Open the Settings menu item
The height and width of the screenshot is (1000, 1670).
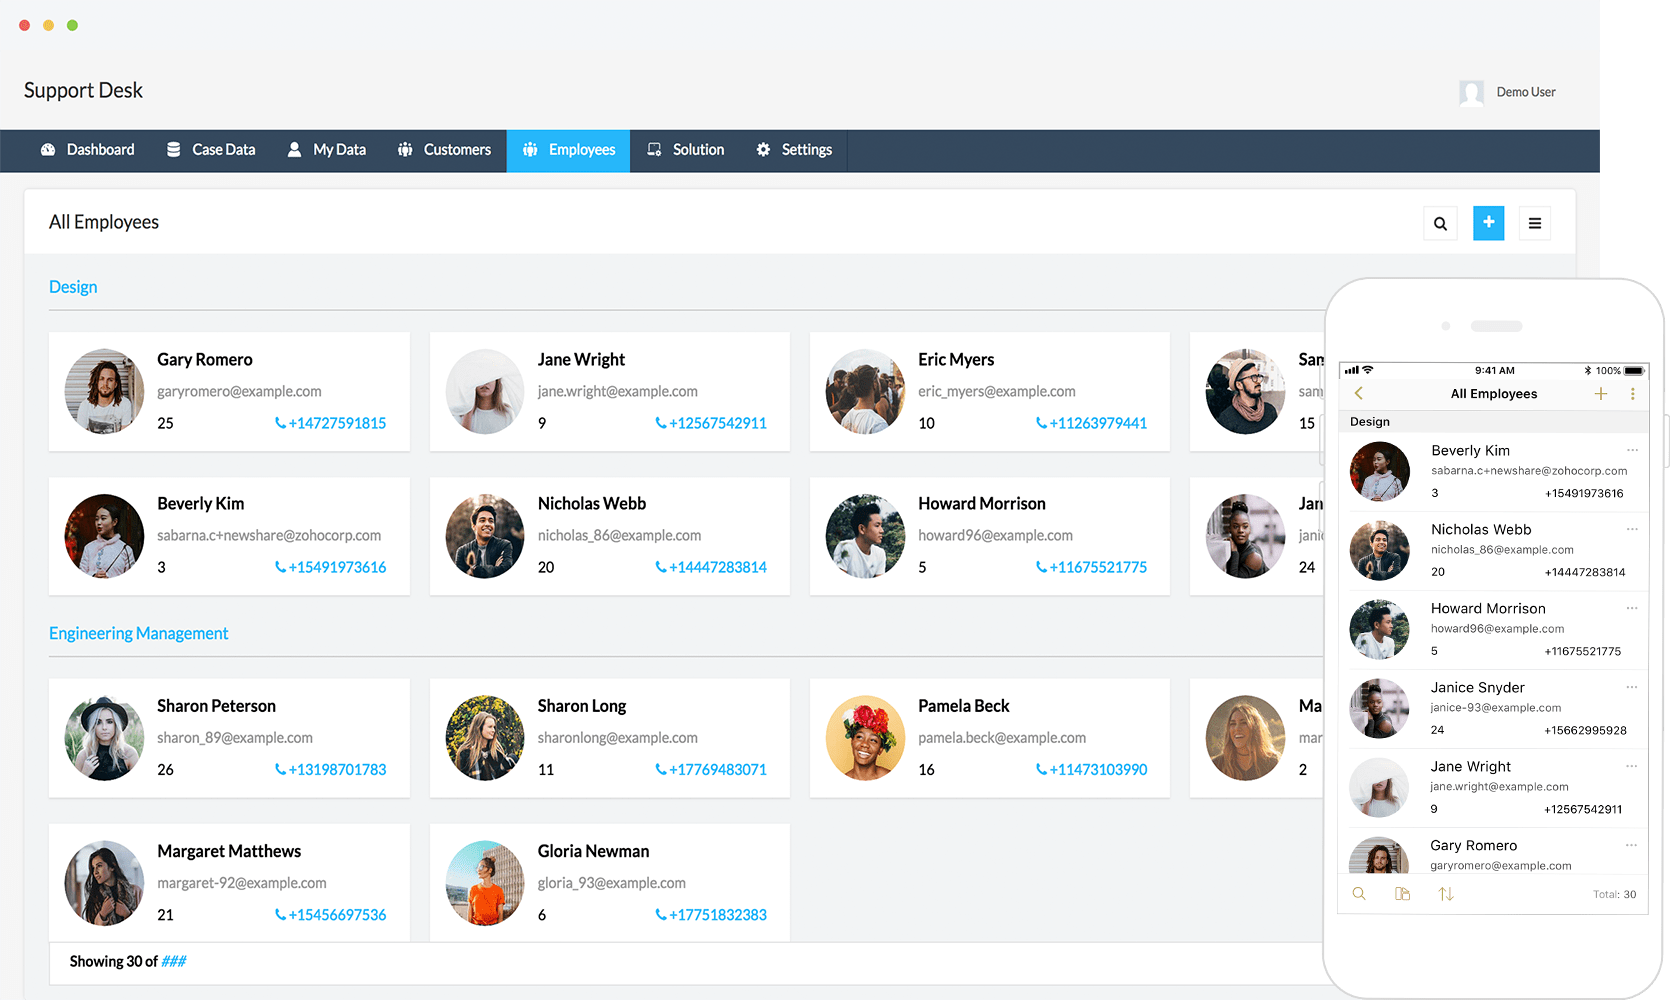pos(794,150)
